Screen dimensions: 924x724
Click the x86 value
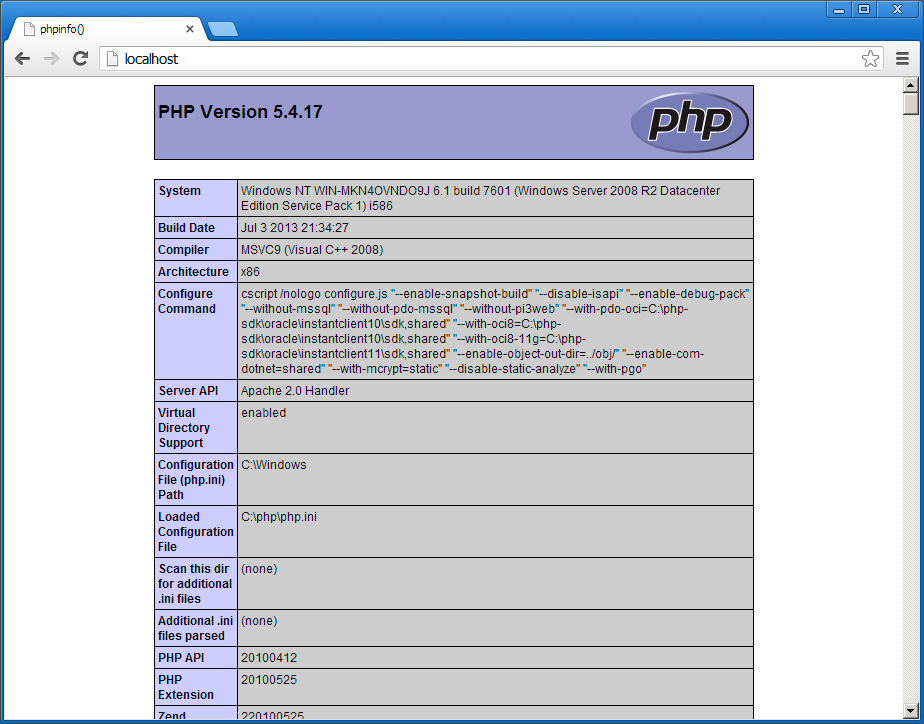(250, 272)
